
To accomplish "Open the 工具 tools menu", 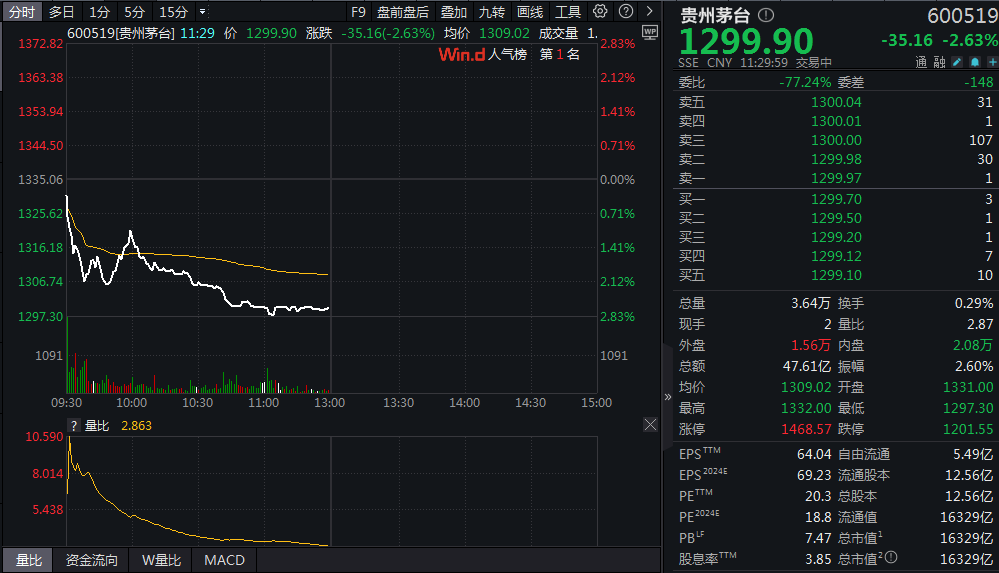I will click(x=568, y=11).
